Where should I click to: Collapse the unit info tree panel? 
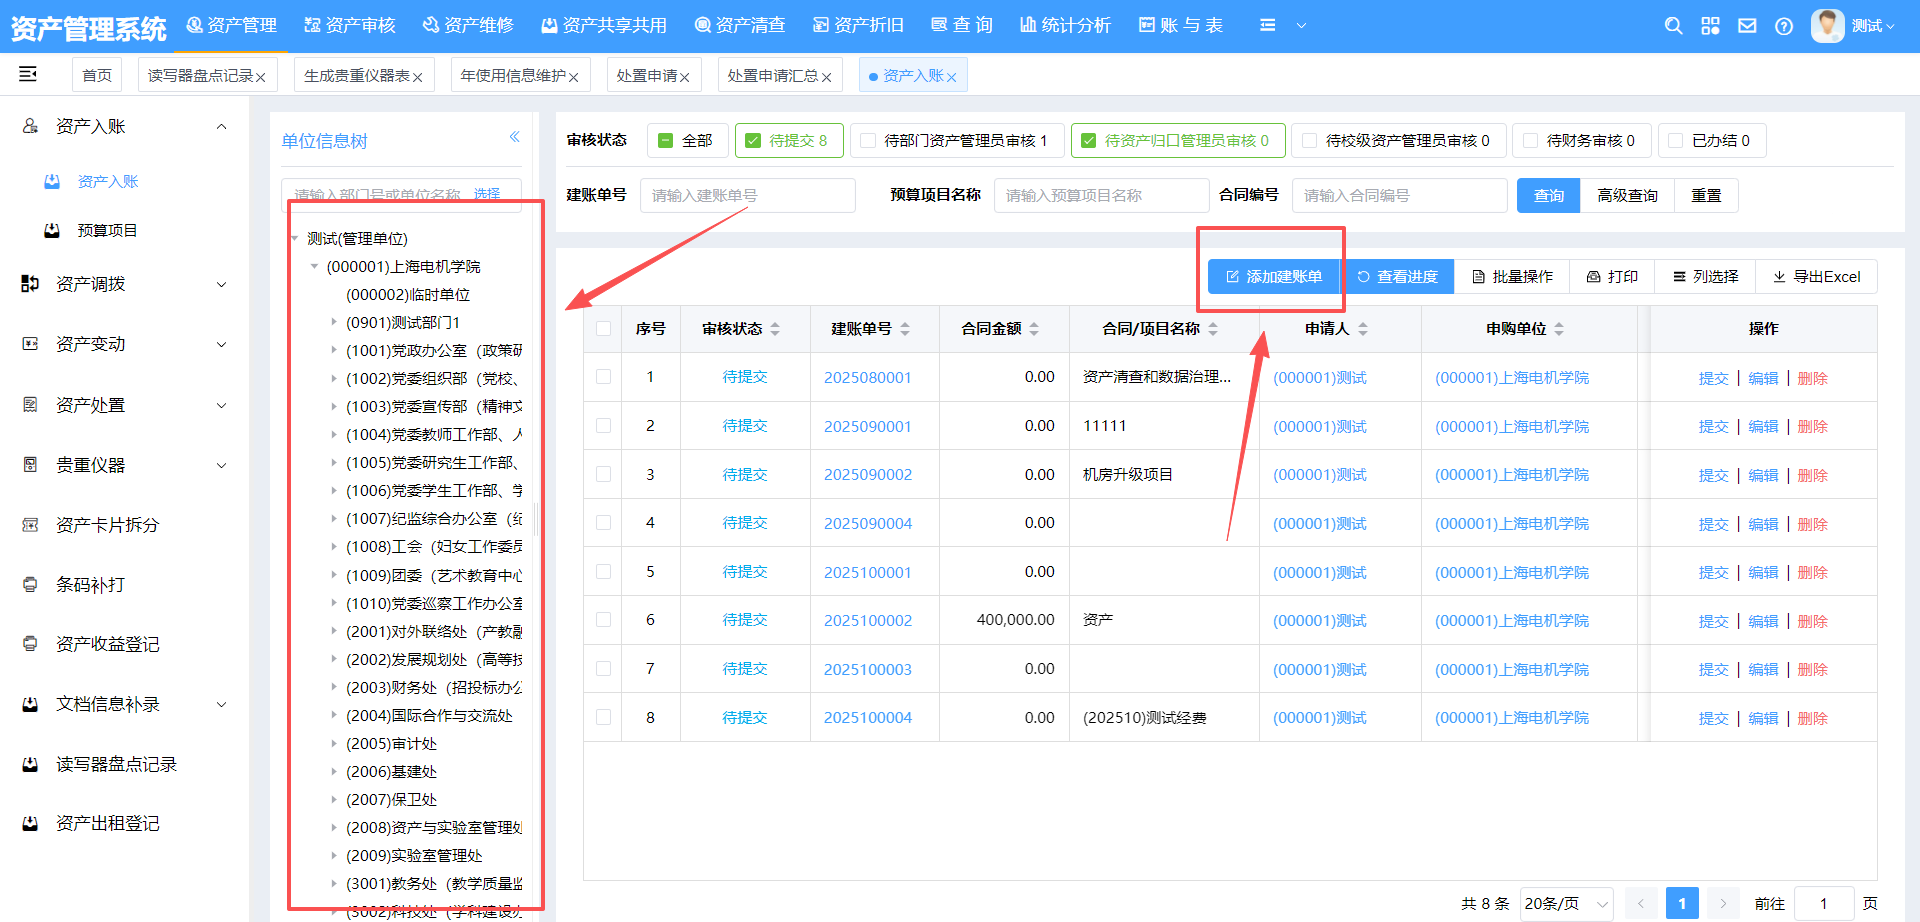[514, 137]
